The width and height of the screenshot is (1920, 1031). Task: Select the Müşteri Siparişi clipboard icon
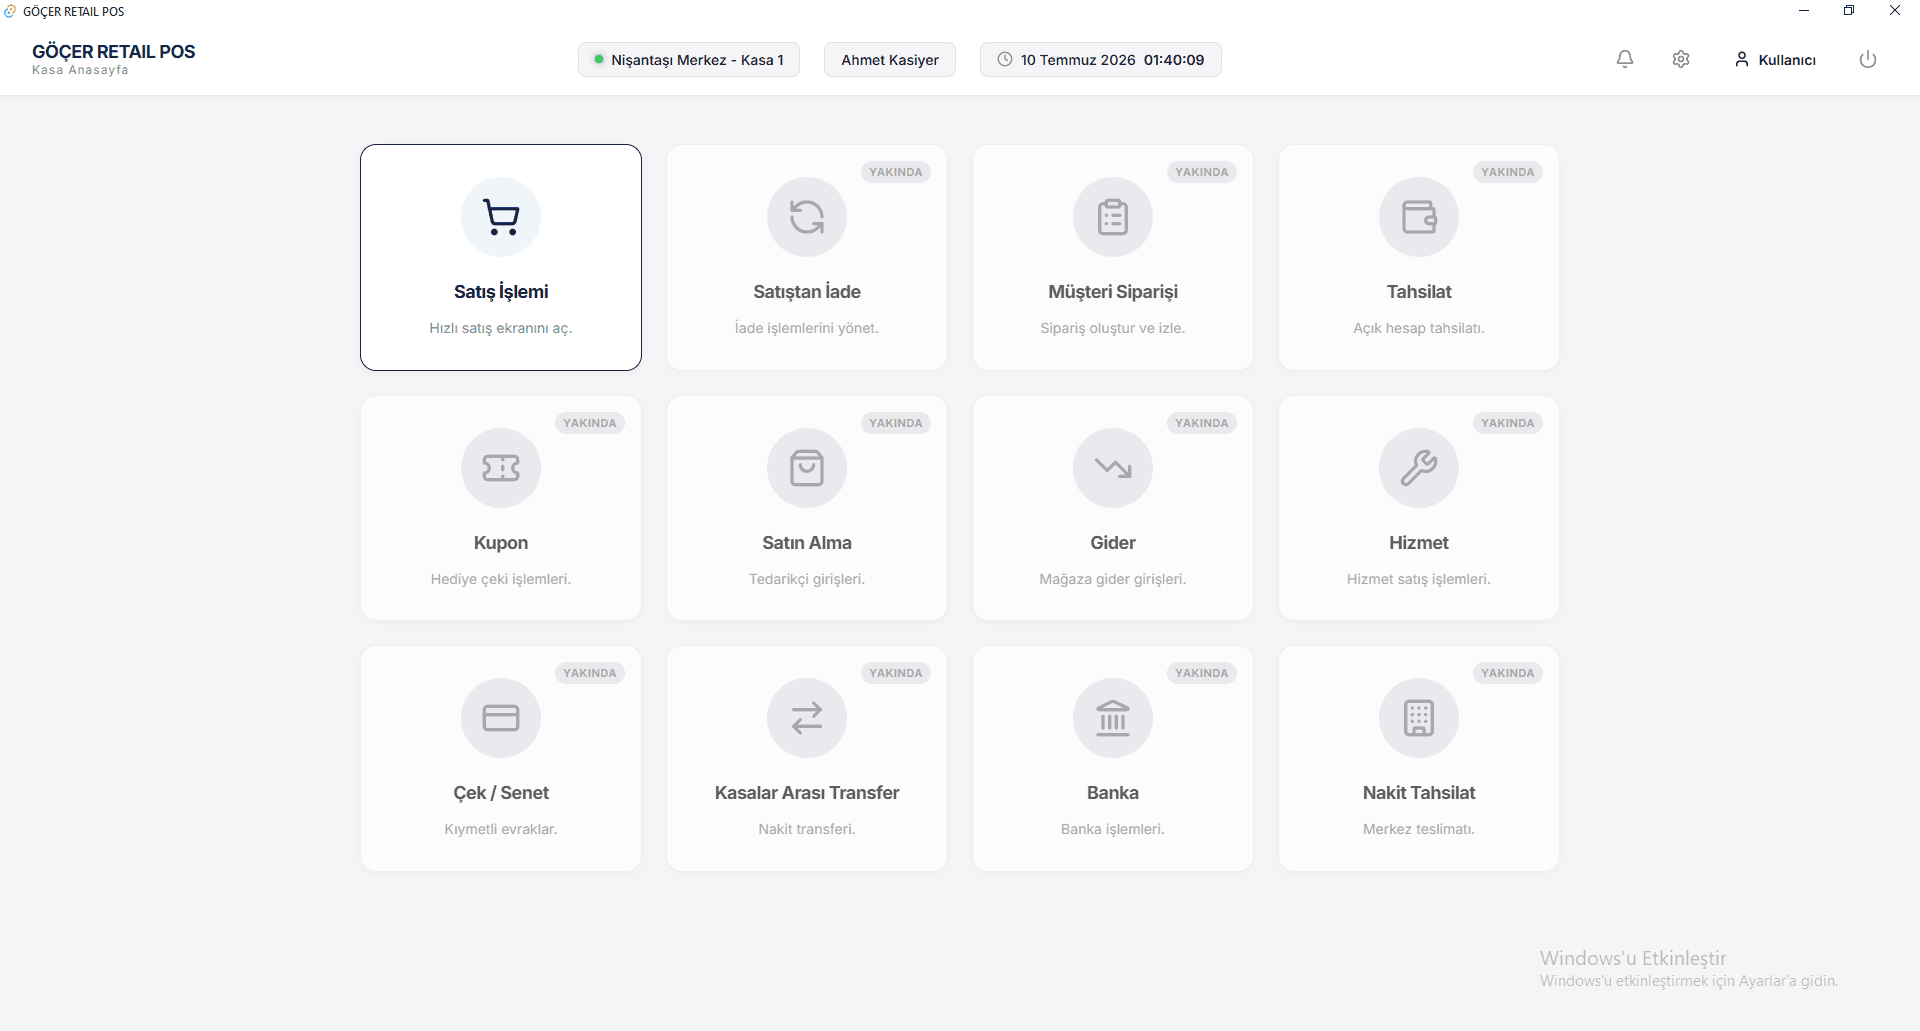pos(1113,217)
